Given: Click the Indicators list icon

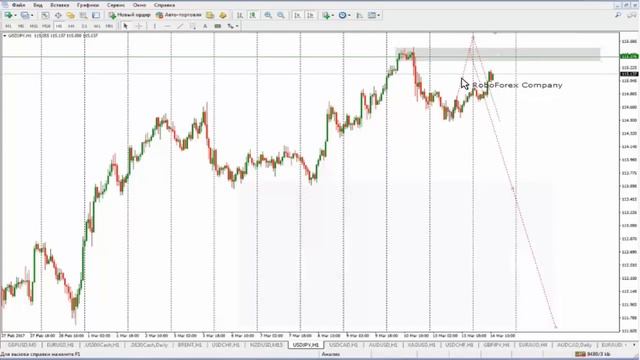Looking at the screenshot, I should pyautogui.click(x=326, y=15).
